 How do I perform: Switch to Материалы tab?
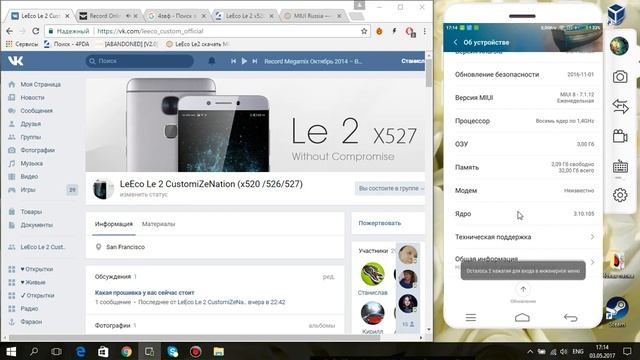pyautogui.click(x=158, y=224)
